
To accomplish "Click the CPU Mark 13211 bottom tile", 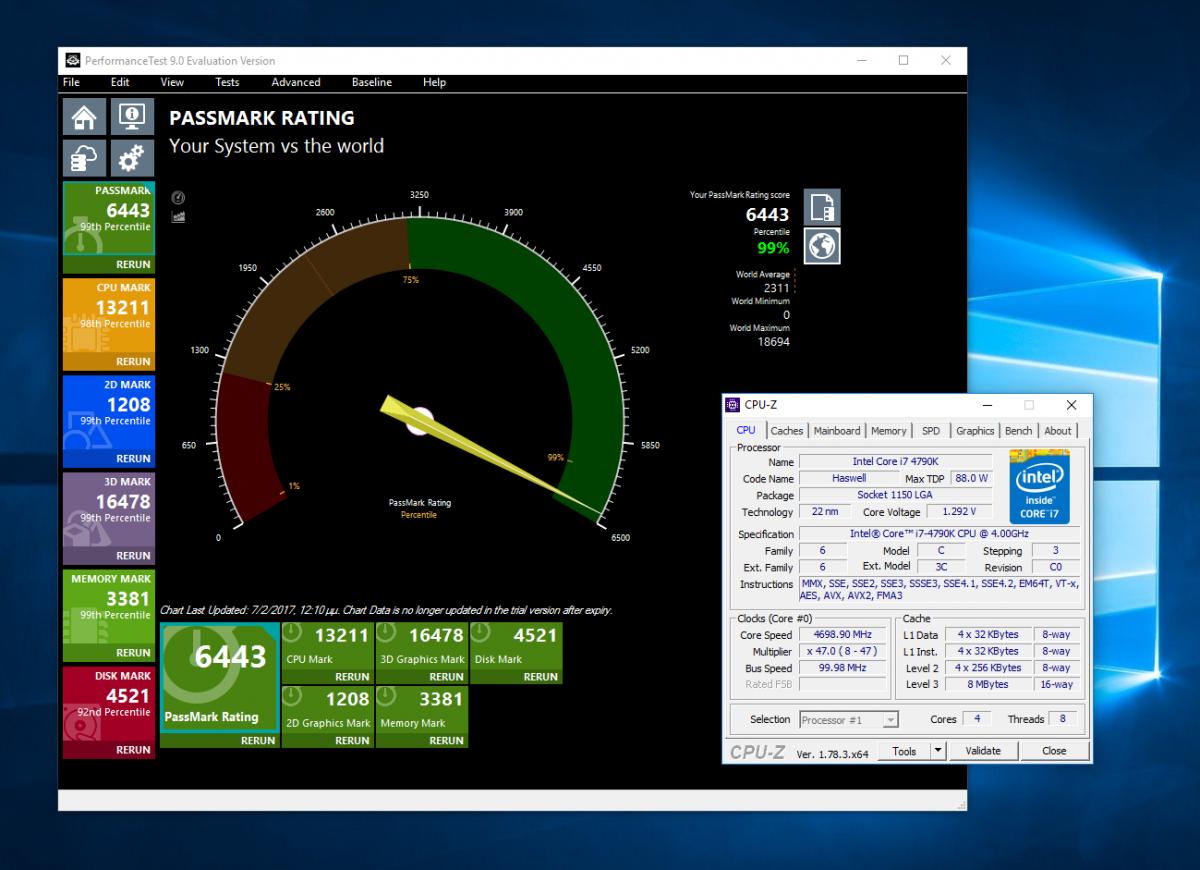I will point(327,645).
